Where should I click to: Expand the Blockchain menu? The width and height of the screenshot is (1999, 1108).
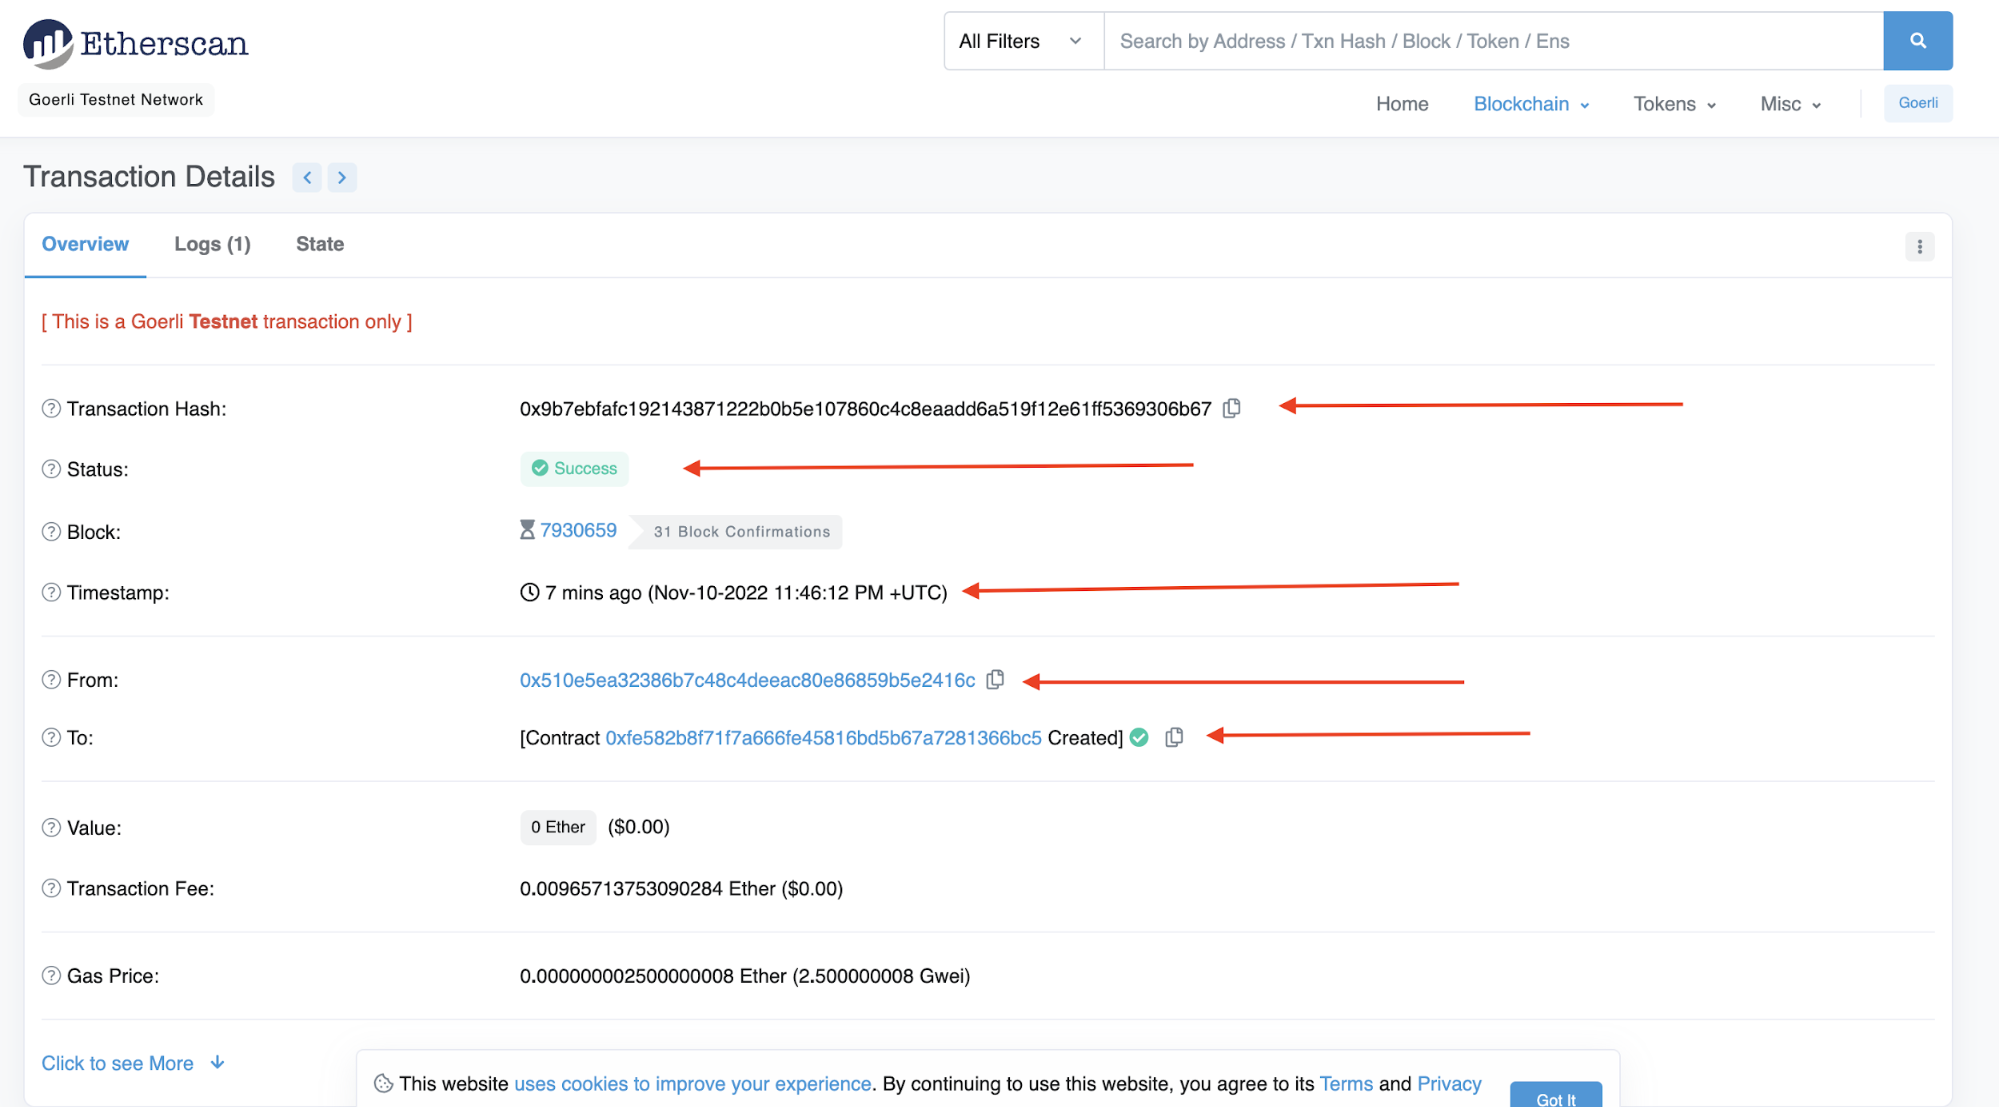(1531, 104)
